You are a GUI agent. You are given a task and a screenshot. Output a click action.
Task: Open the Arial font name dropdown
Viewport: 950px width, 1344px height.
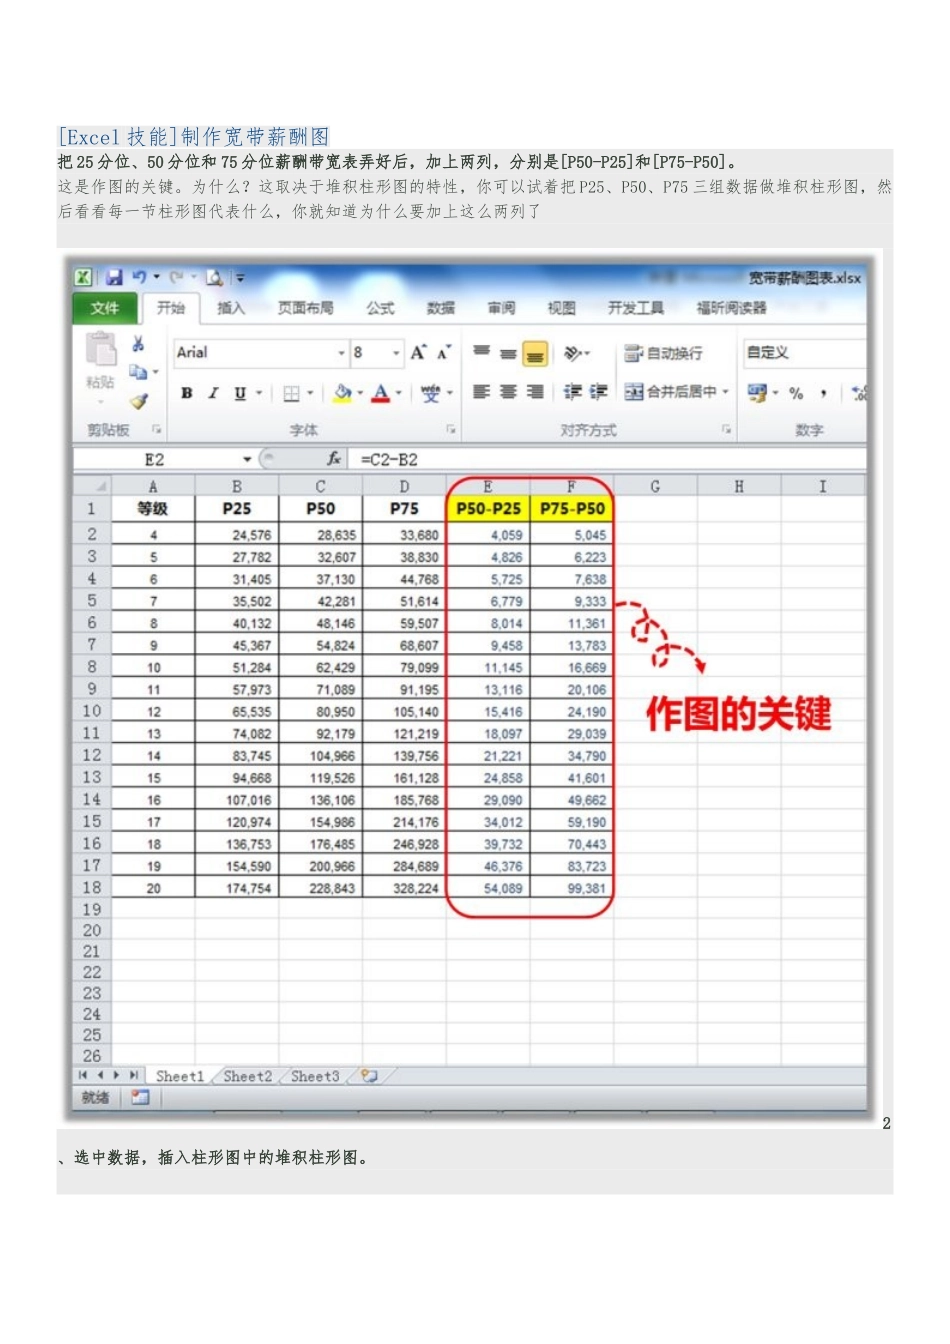click(341, 353)
